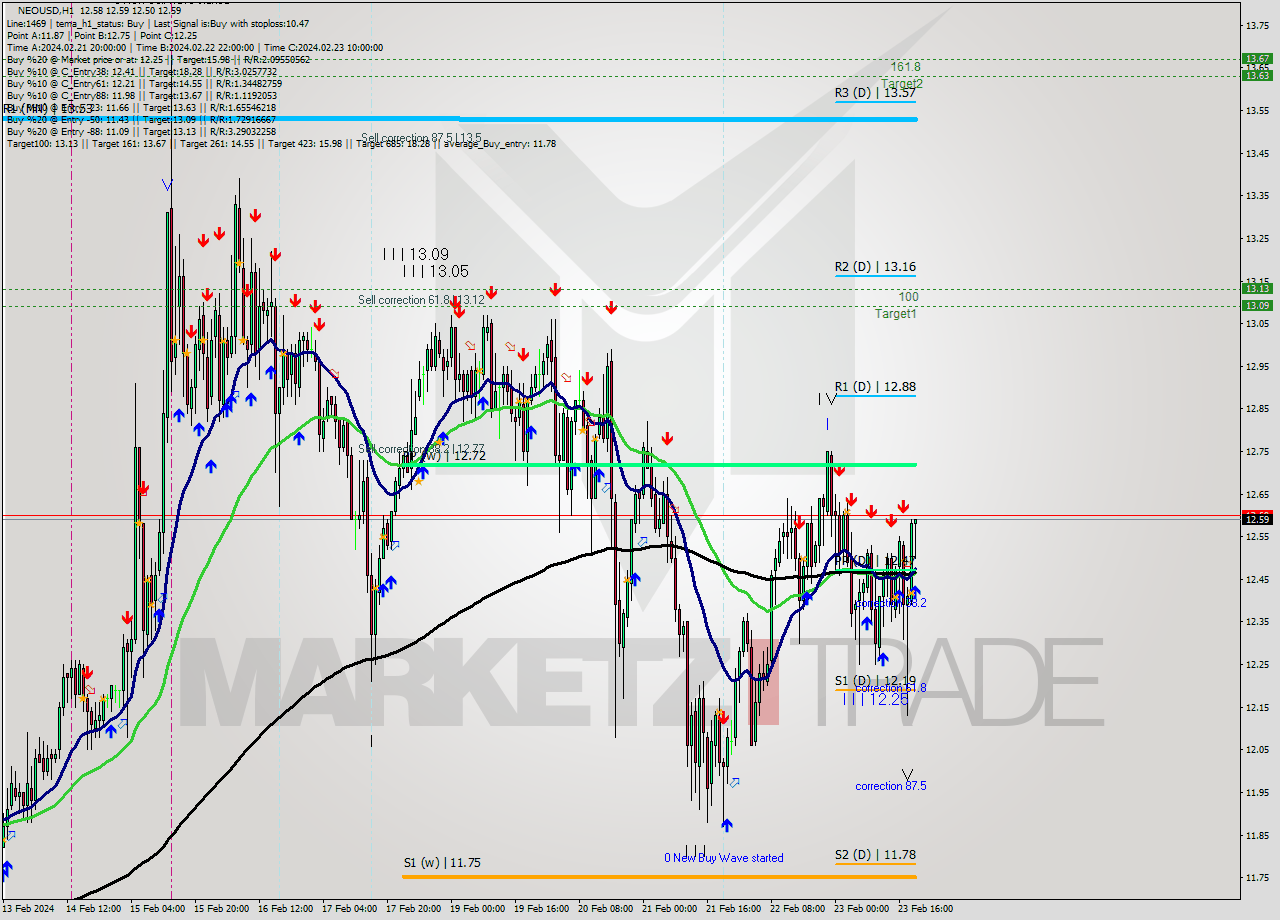Click the 12.35 price axis value
Screen dimensions: 1280x920
[x=1257, y=622]
